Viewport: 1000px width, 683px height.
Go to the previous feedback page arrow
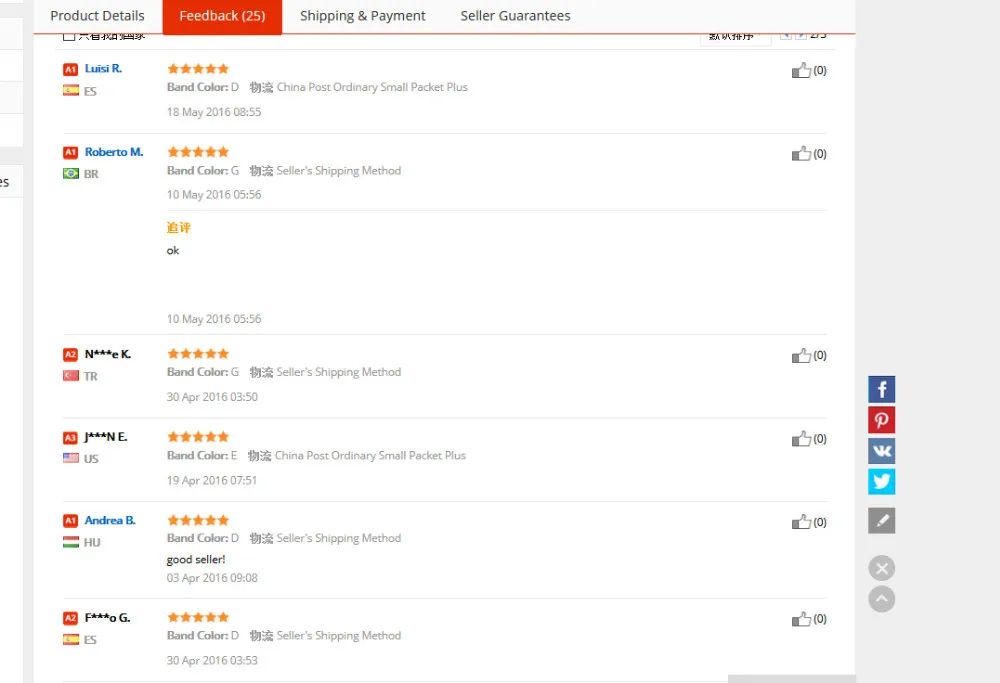[x=786, y=36]
